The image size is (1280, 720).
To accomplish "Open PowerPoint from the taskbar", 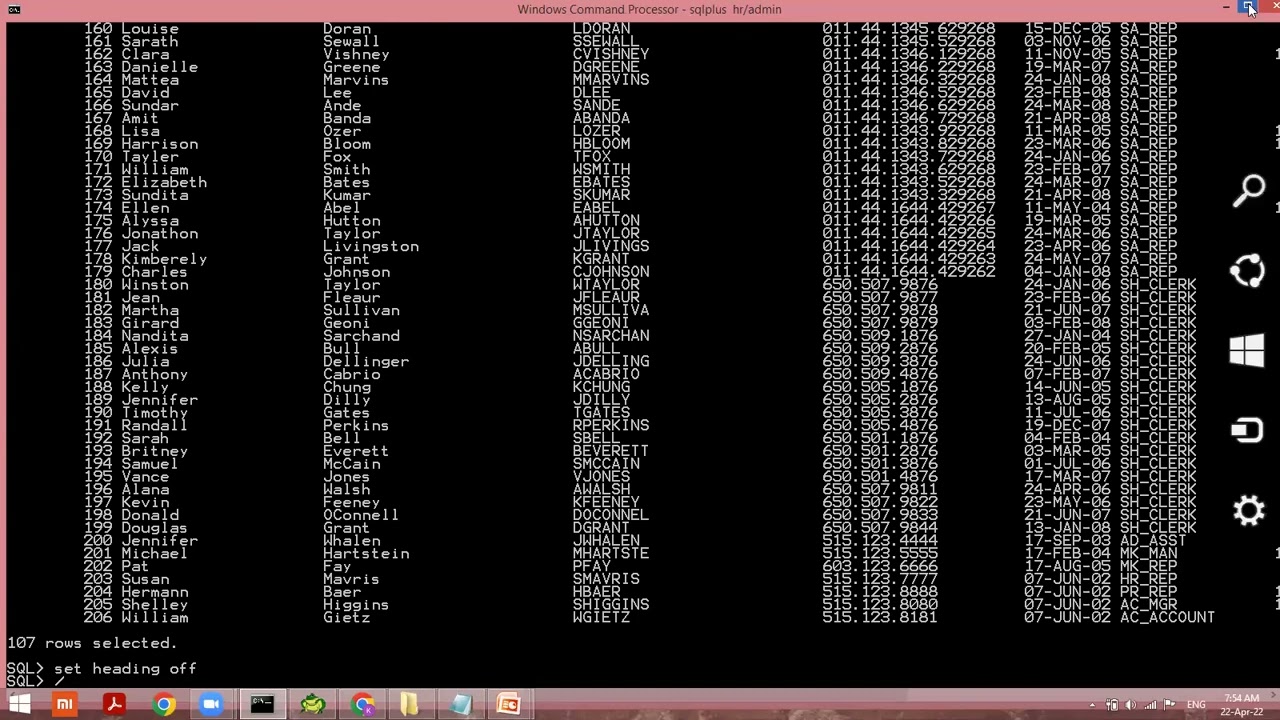I will pyautogui.click(x=508, y=705).
